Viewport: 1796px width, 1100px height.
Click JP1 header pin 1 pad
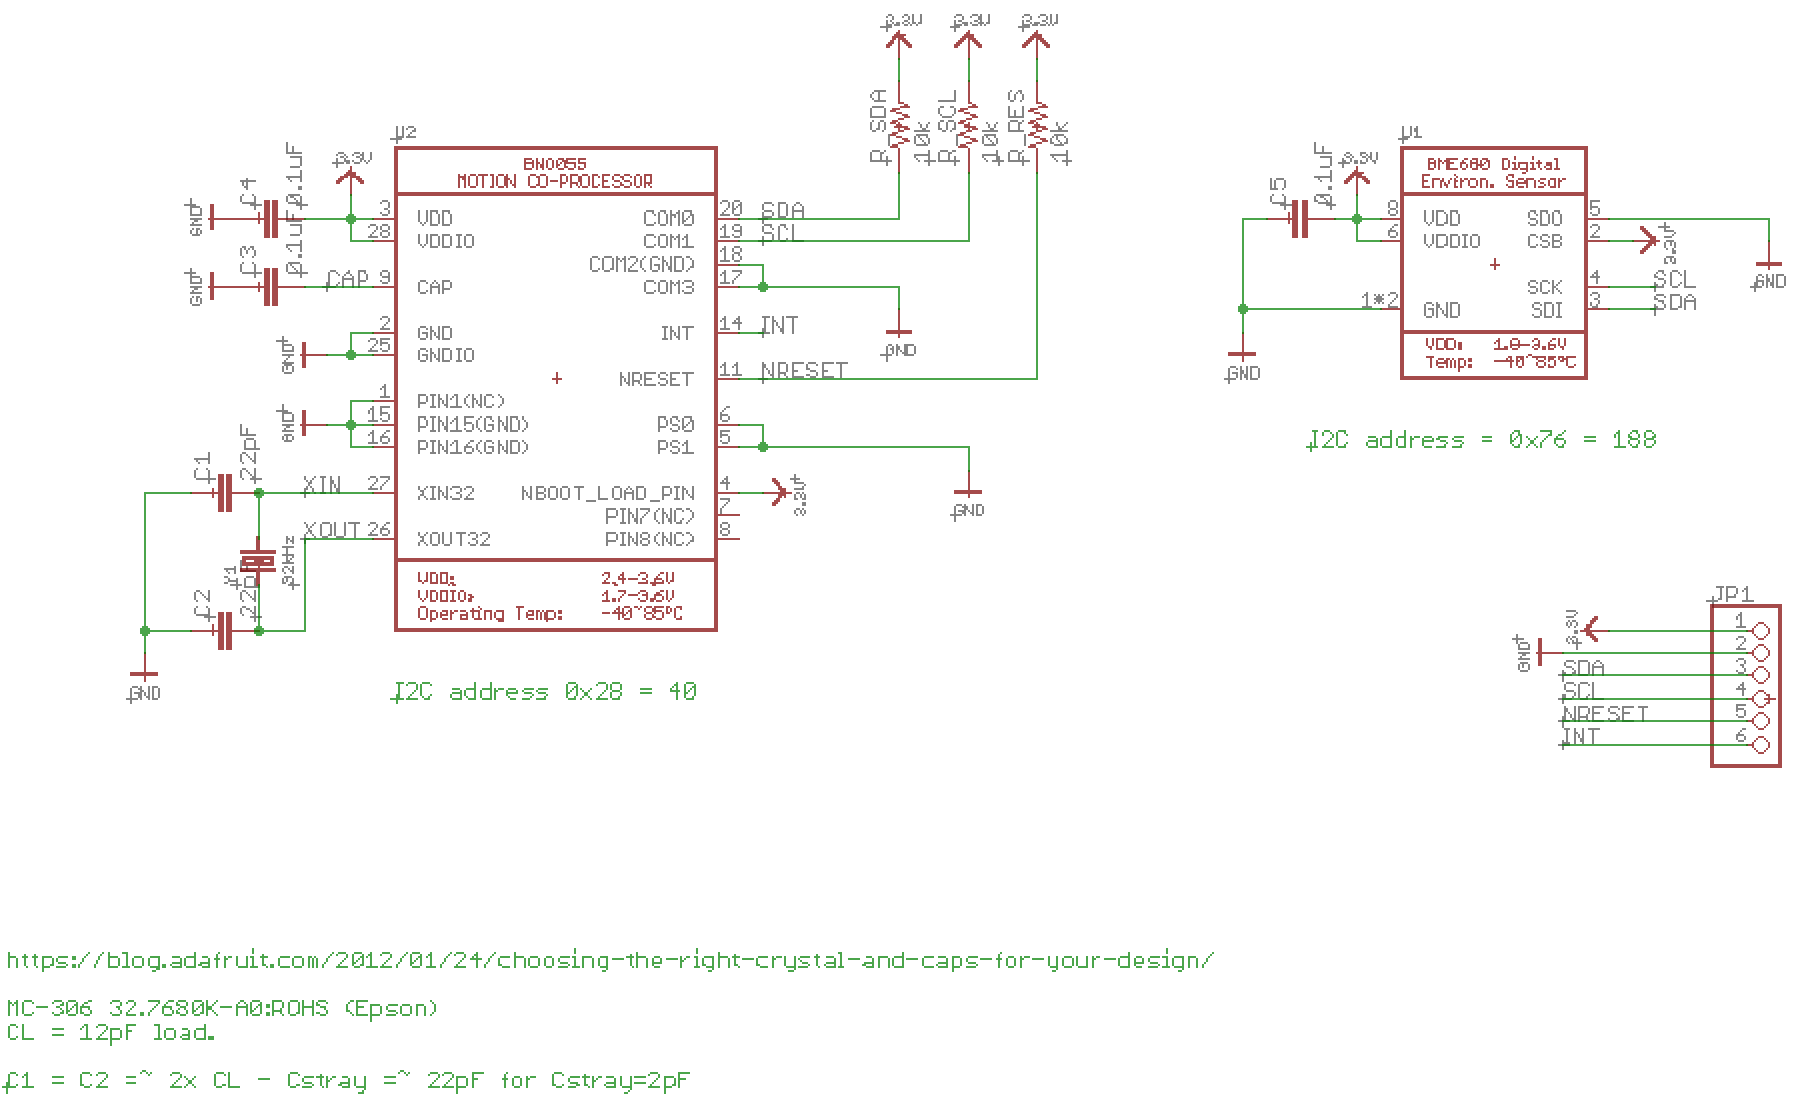coord(1760,631)
